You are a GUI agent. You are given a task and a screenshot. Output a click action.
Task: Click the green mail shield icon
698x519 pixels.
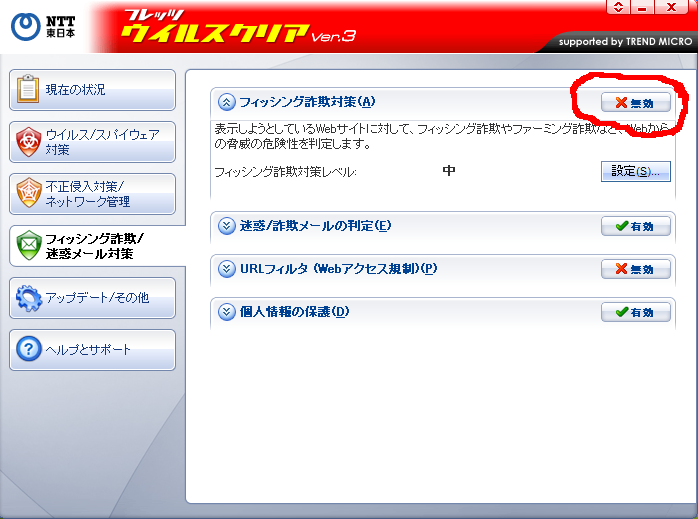[29, 245]
